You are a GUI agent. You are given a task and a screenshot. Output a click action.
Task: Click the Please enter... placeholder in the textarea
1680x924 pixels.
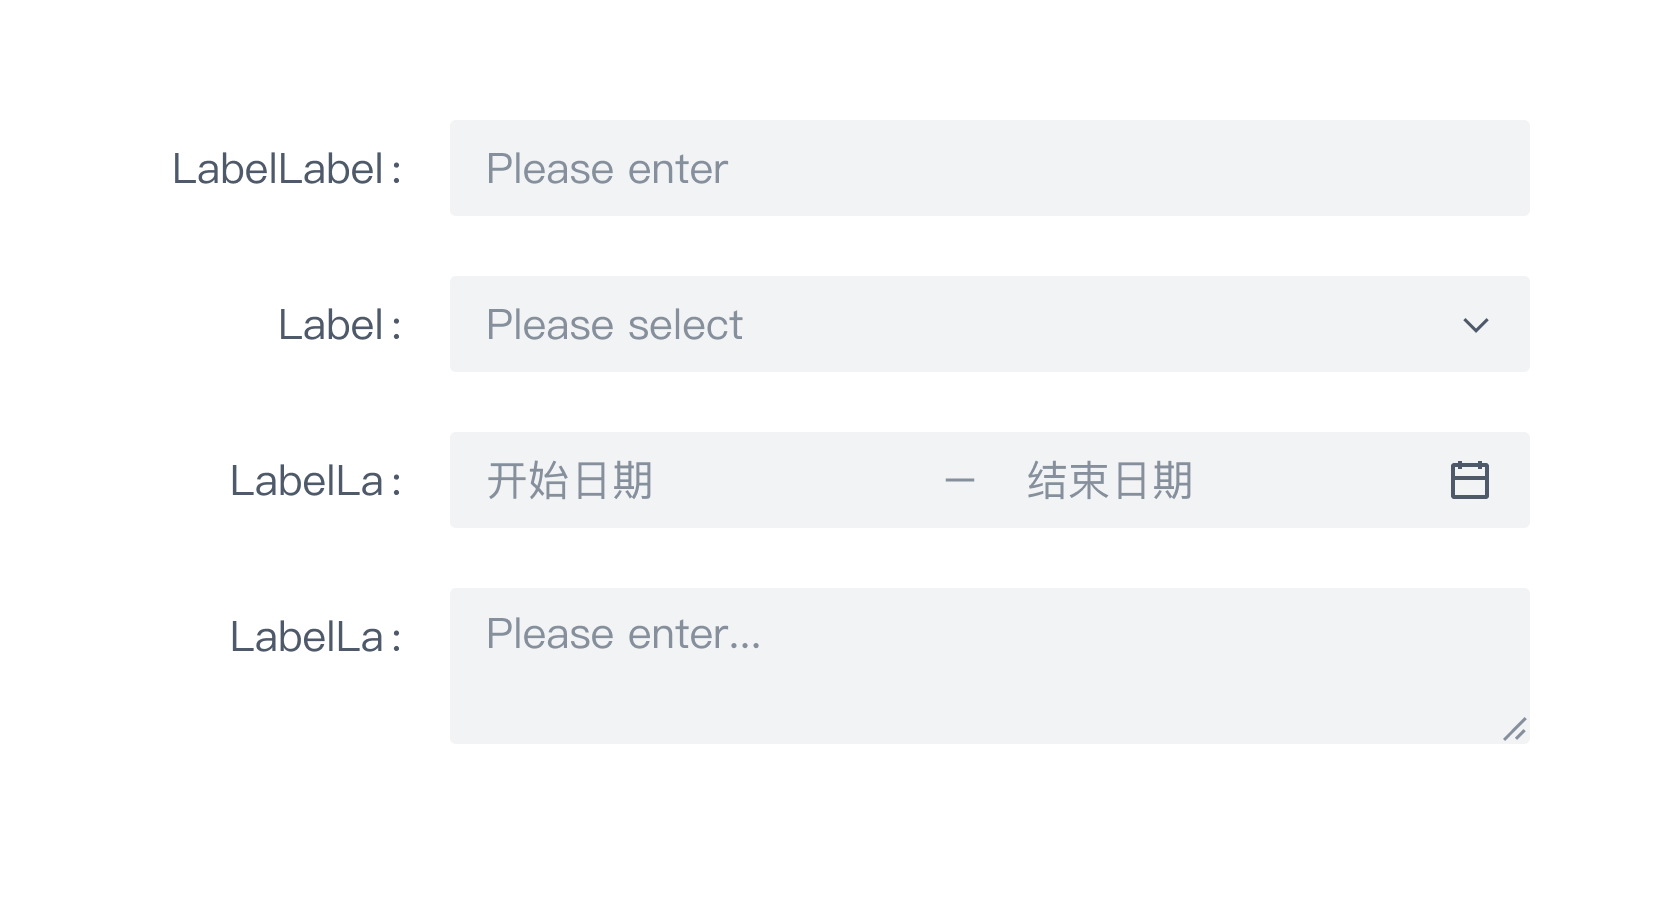coord(621,633)
